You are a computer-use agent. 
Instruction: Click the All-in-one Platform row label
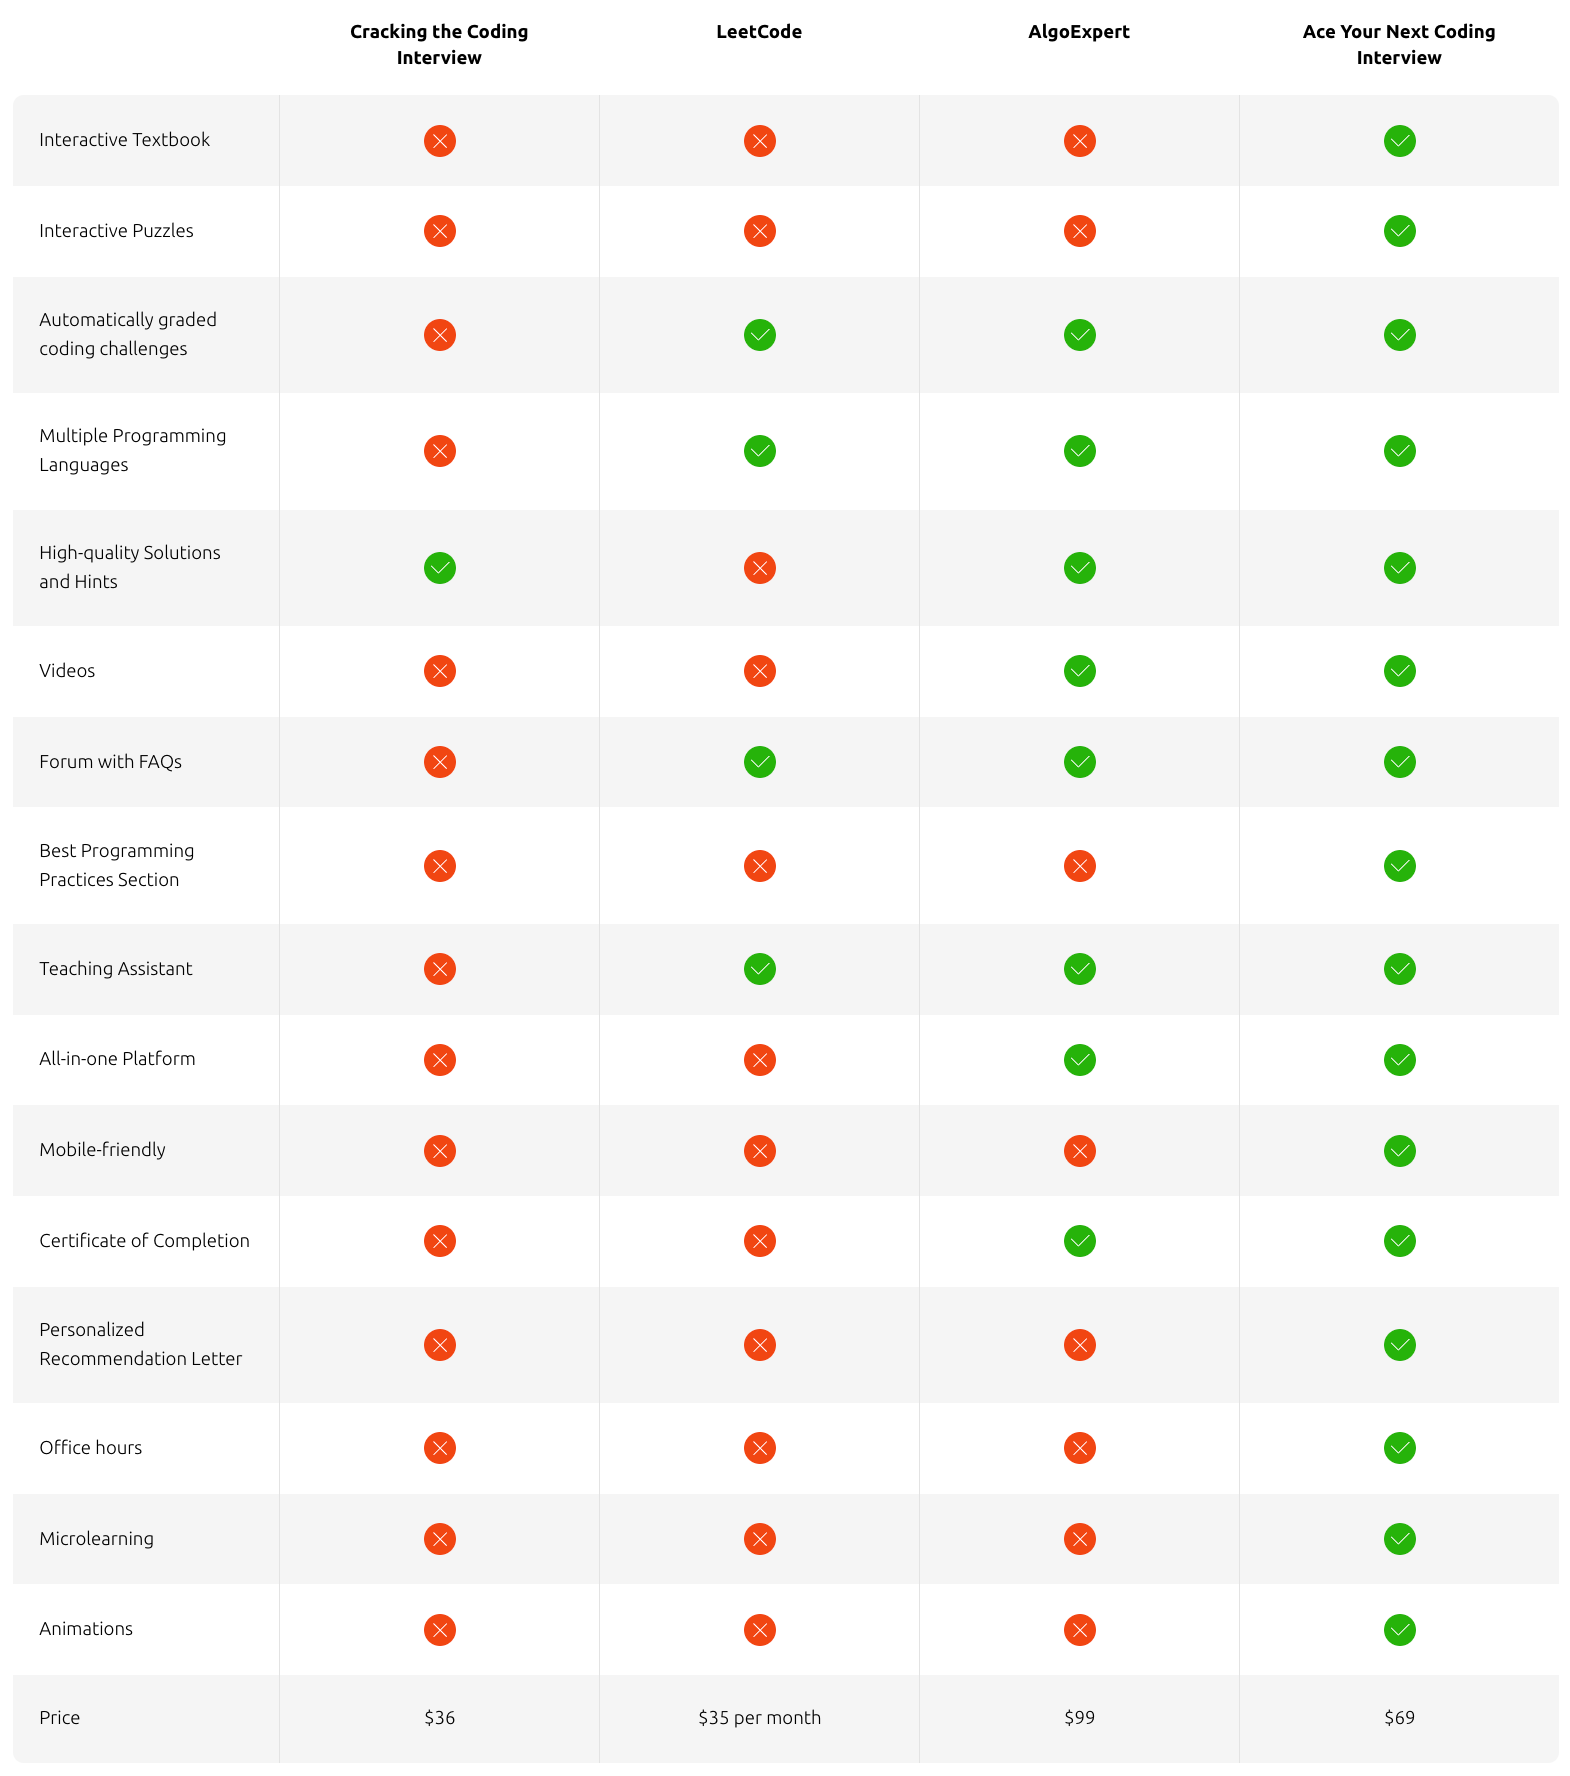click(117, 1059)
